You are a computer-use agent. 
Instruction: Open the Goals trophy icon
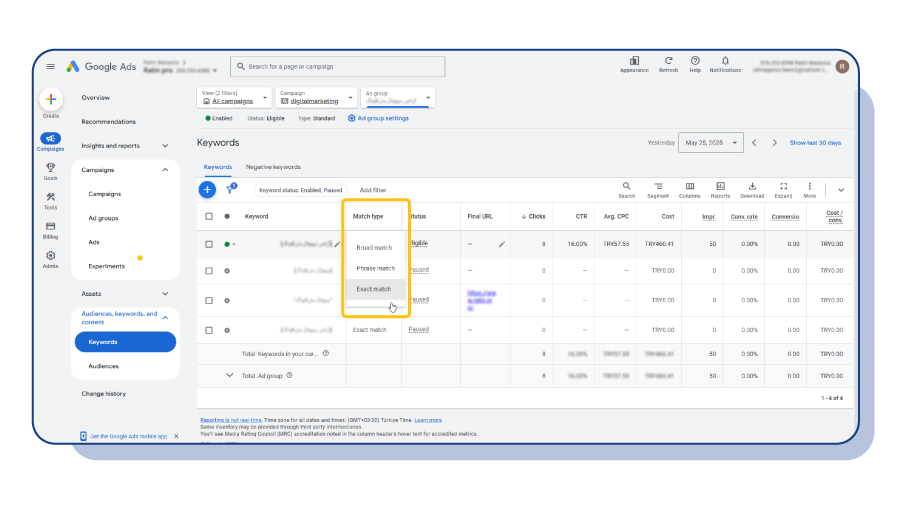[x=51, y=168]
